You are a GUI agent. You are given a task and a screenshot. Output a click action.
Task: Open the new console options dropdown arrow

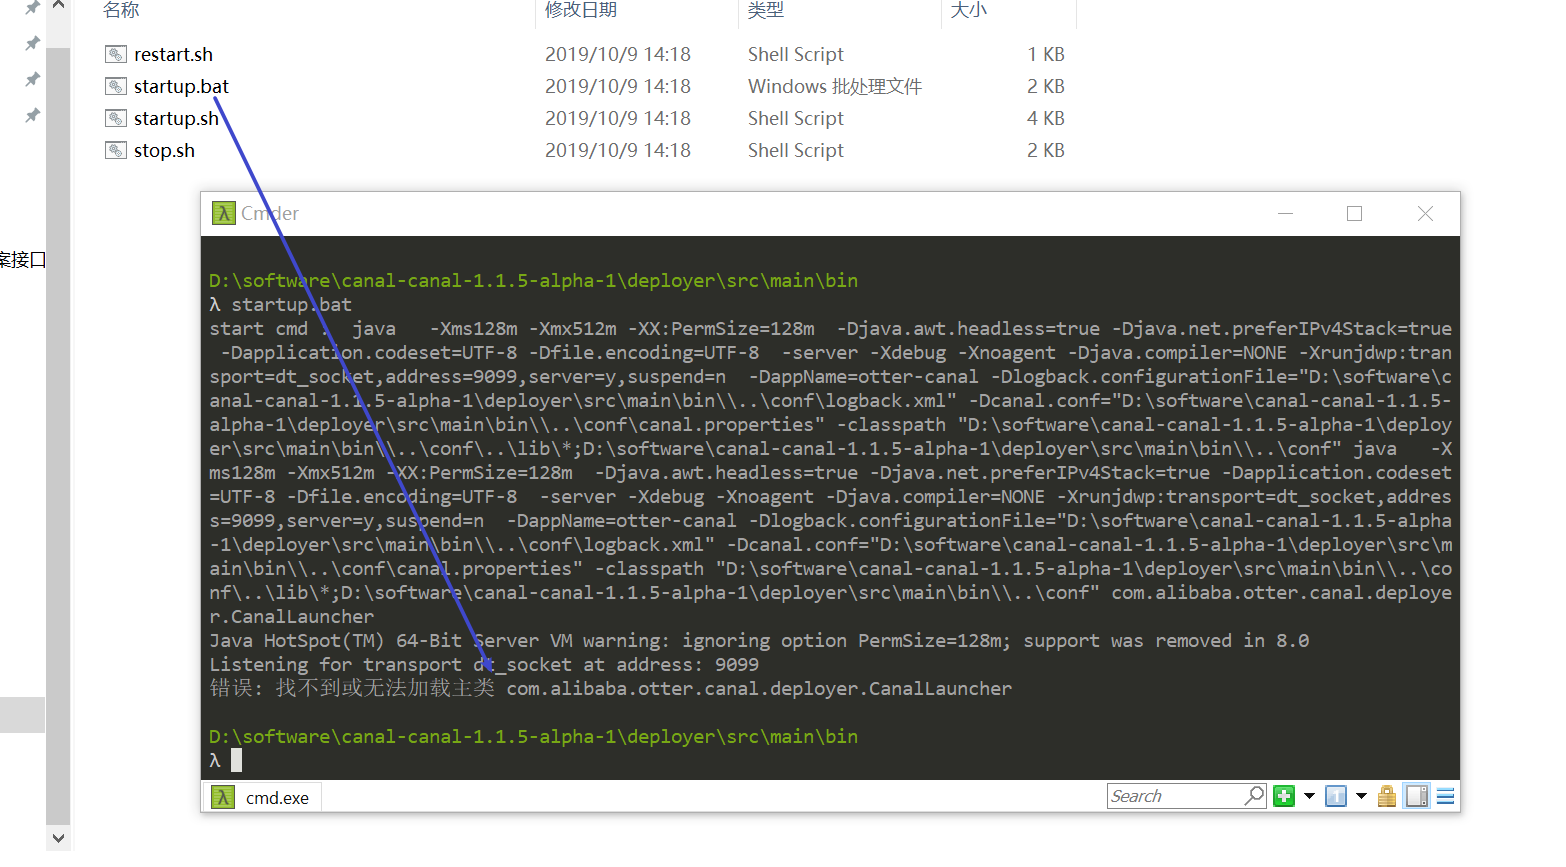click(1309, 796)
